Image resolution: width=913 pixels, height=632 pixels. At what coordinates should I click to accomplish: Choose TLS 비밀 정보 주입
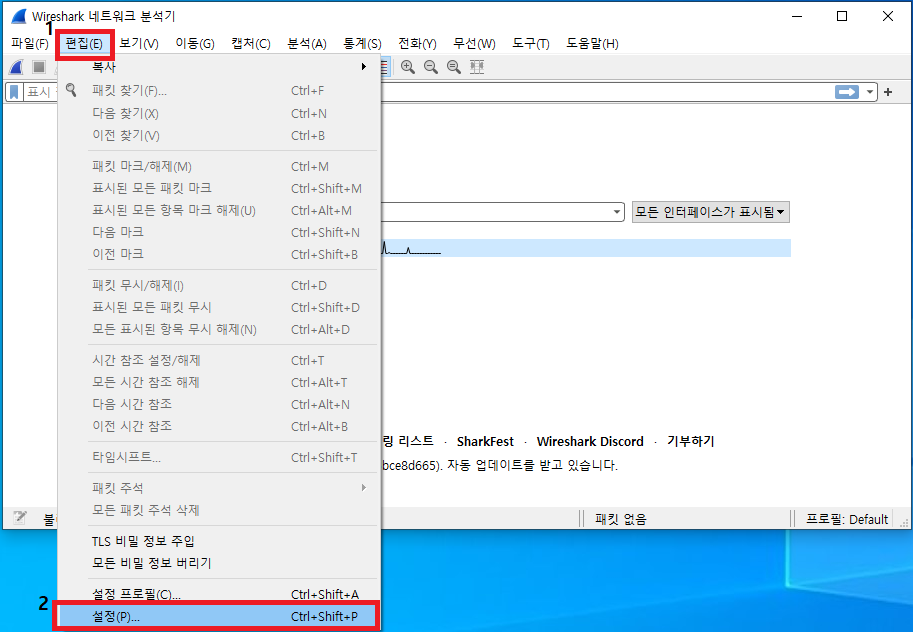coord(219,541)
